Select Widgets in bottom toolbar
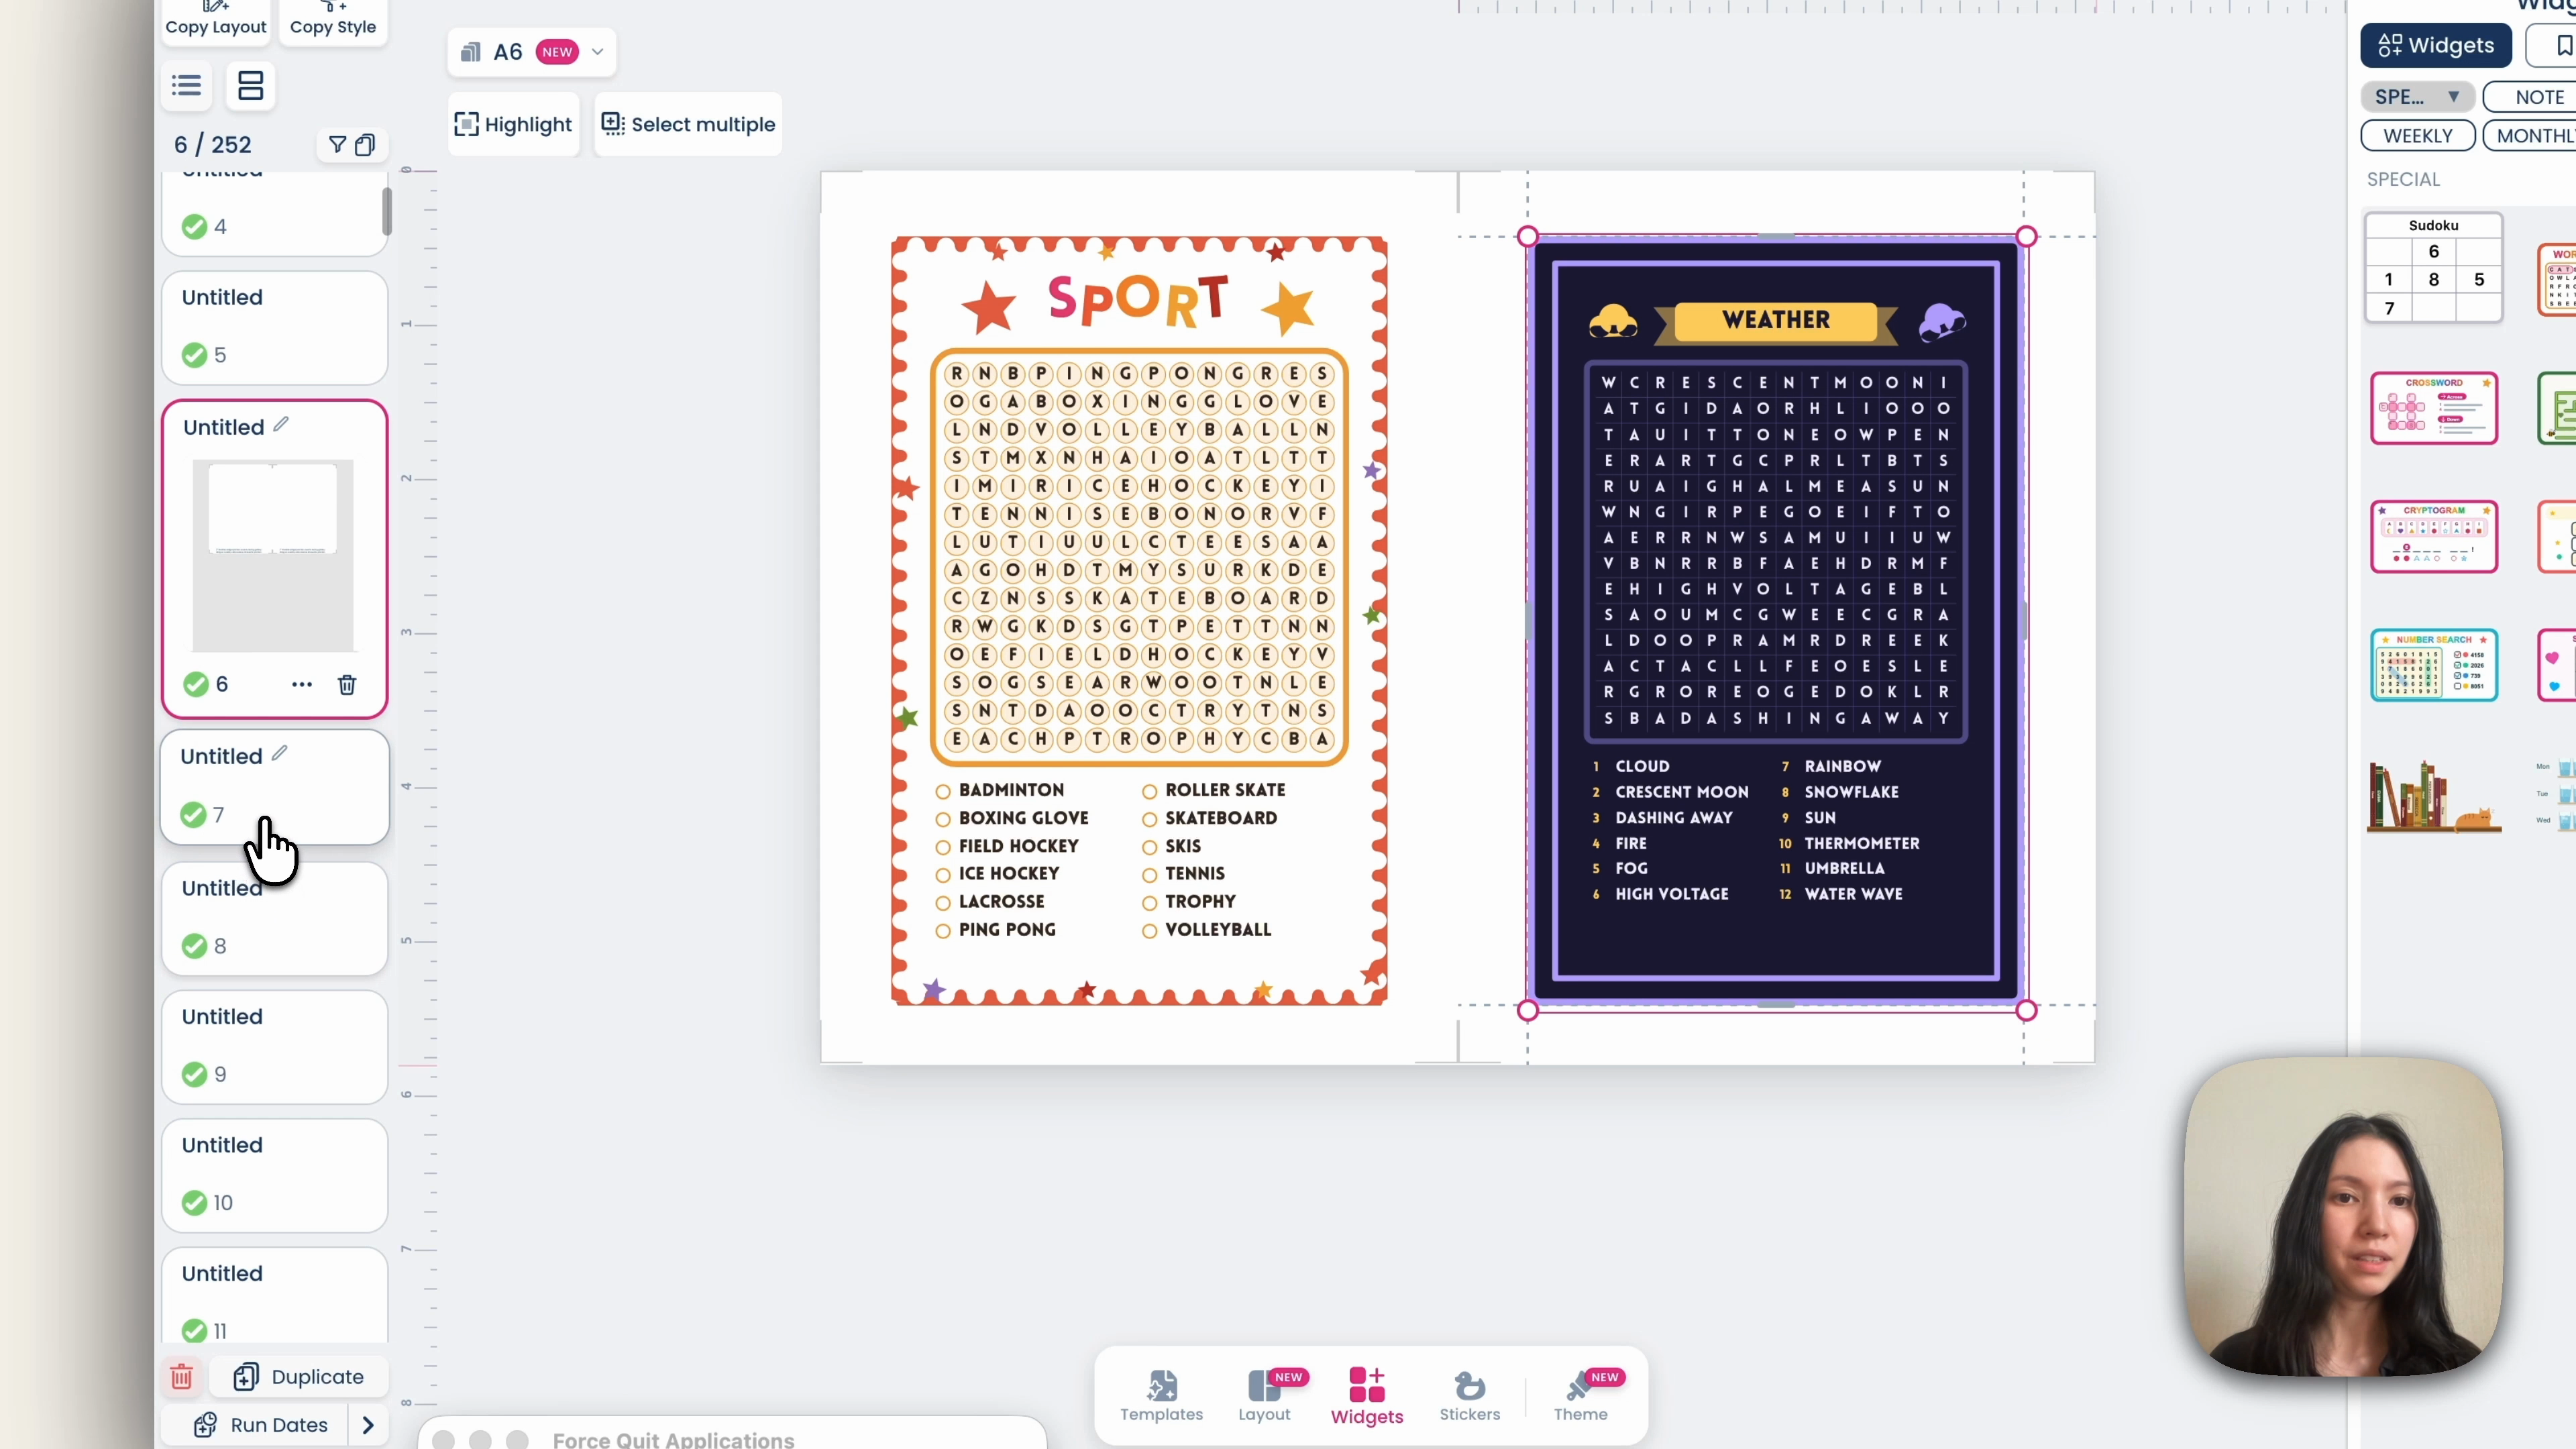The width and height of the screenshot is (2576, 1449). [1367, 1396]
